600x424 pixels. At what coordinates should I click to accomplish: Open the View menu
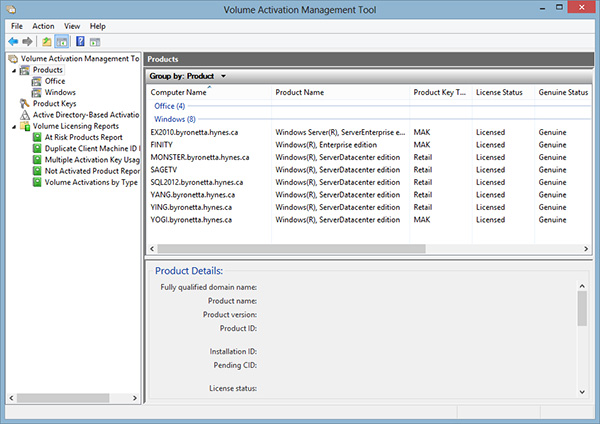pyautogui.click(x=72, y=25)
